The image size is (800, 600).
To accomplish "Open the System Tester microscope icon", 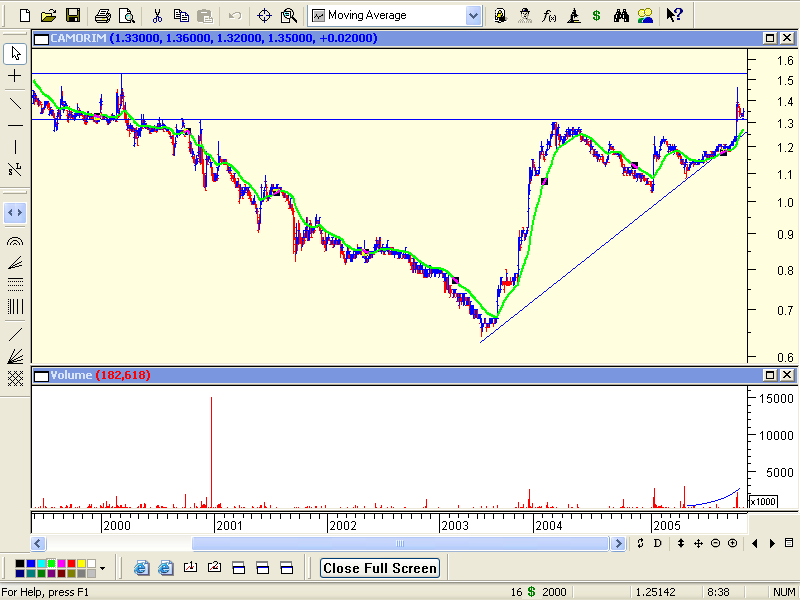I will point(573,16).
